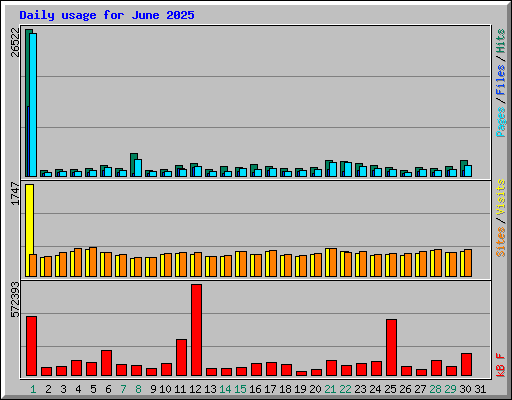Click the blue "Files" legend label
Screen dimensions: 512x400
(500, 80)
